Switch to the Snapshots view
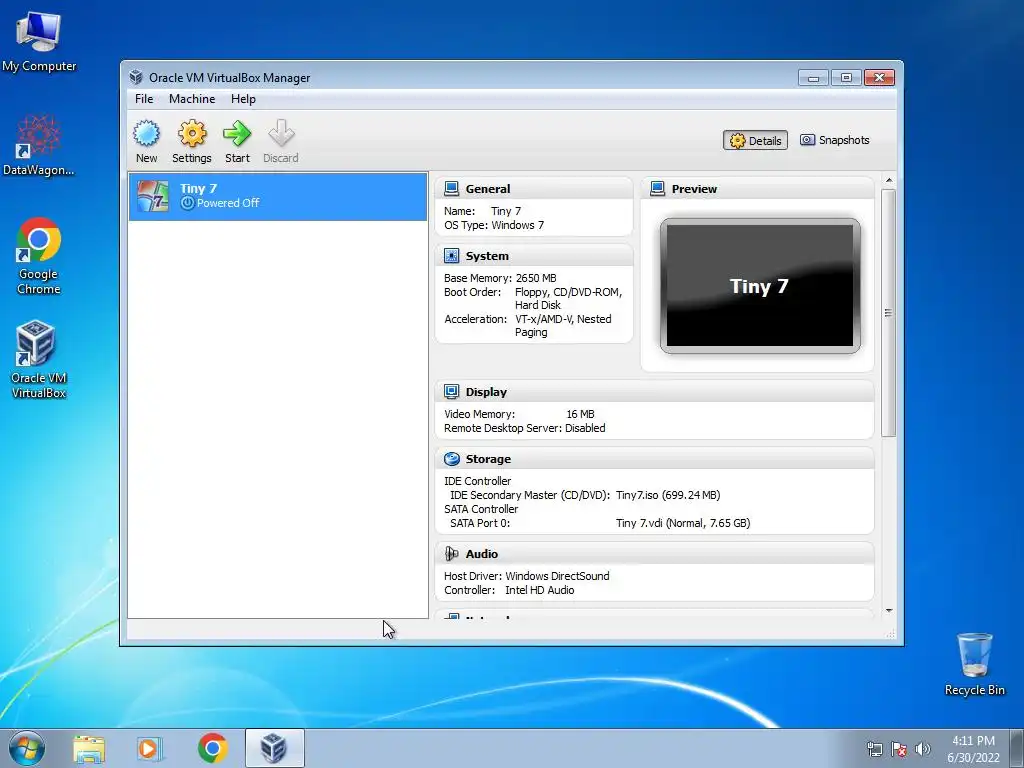 point(835,140)
